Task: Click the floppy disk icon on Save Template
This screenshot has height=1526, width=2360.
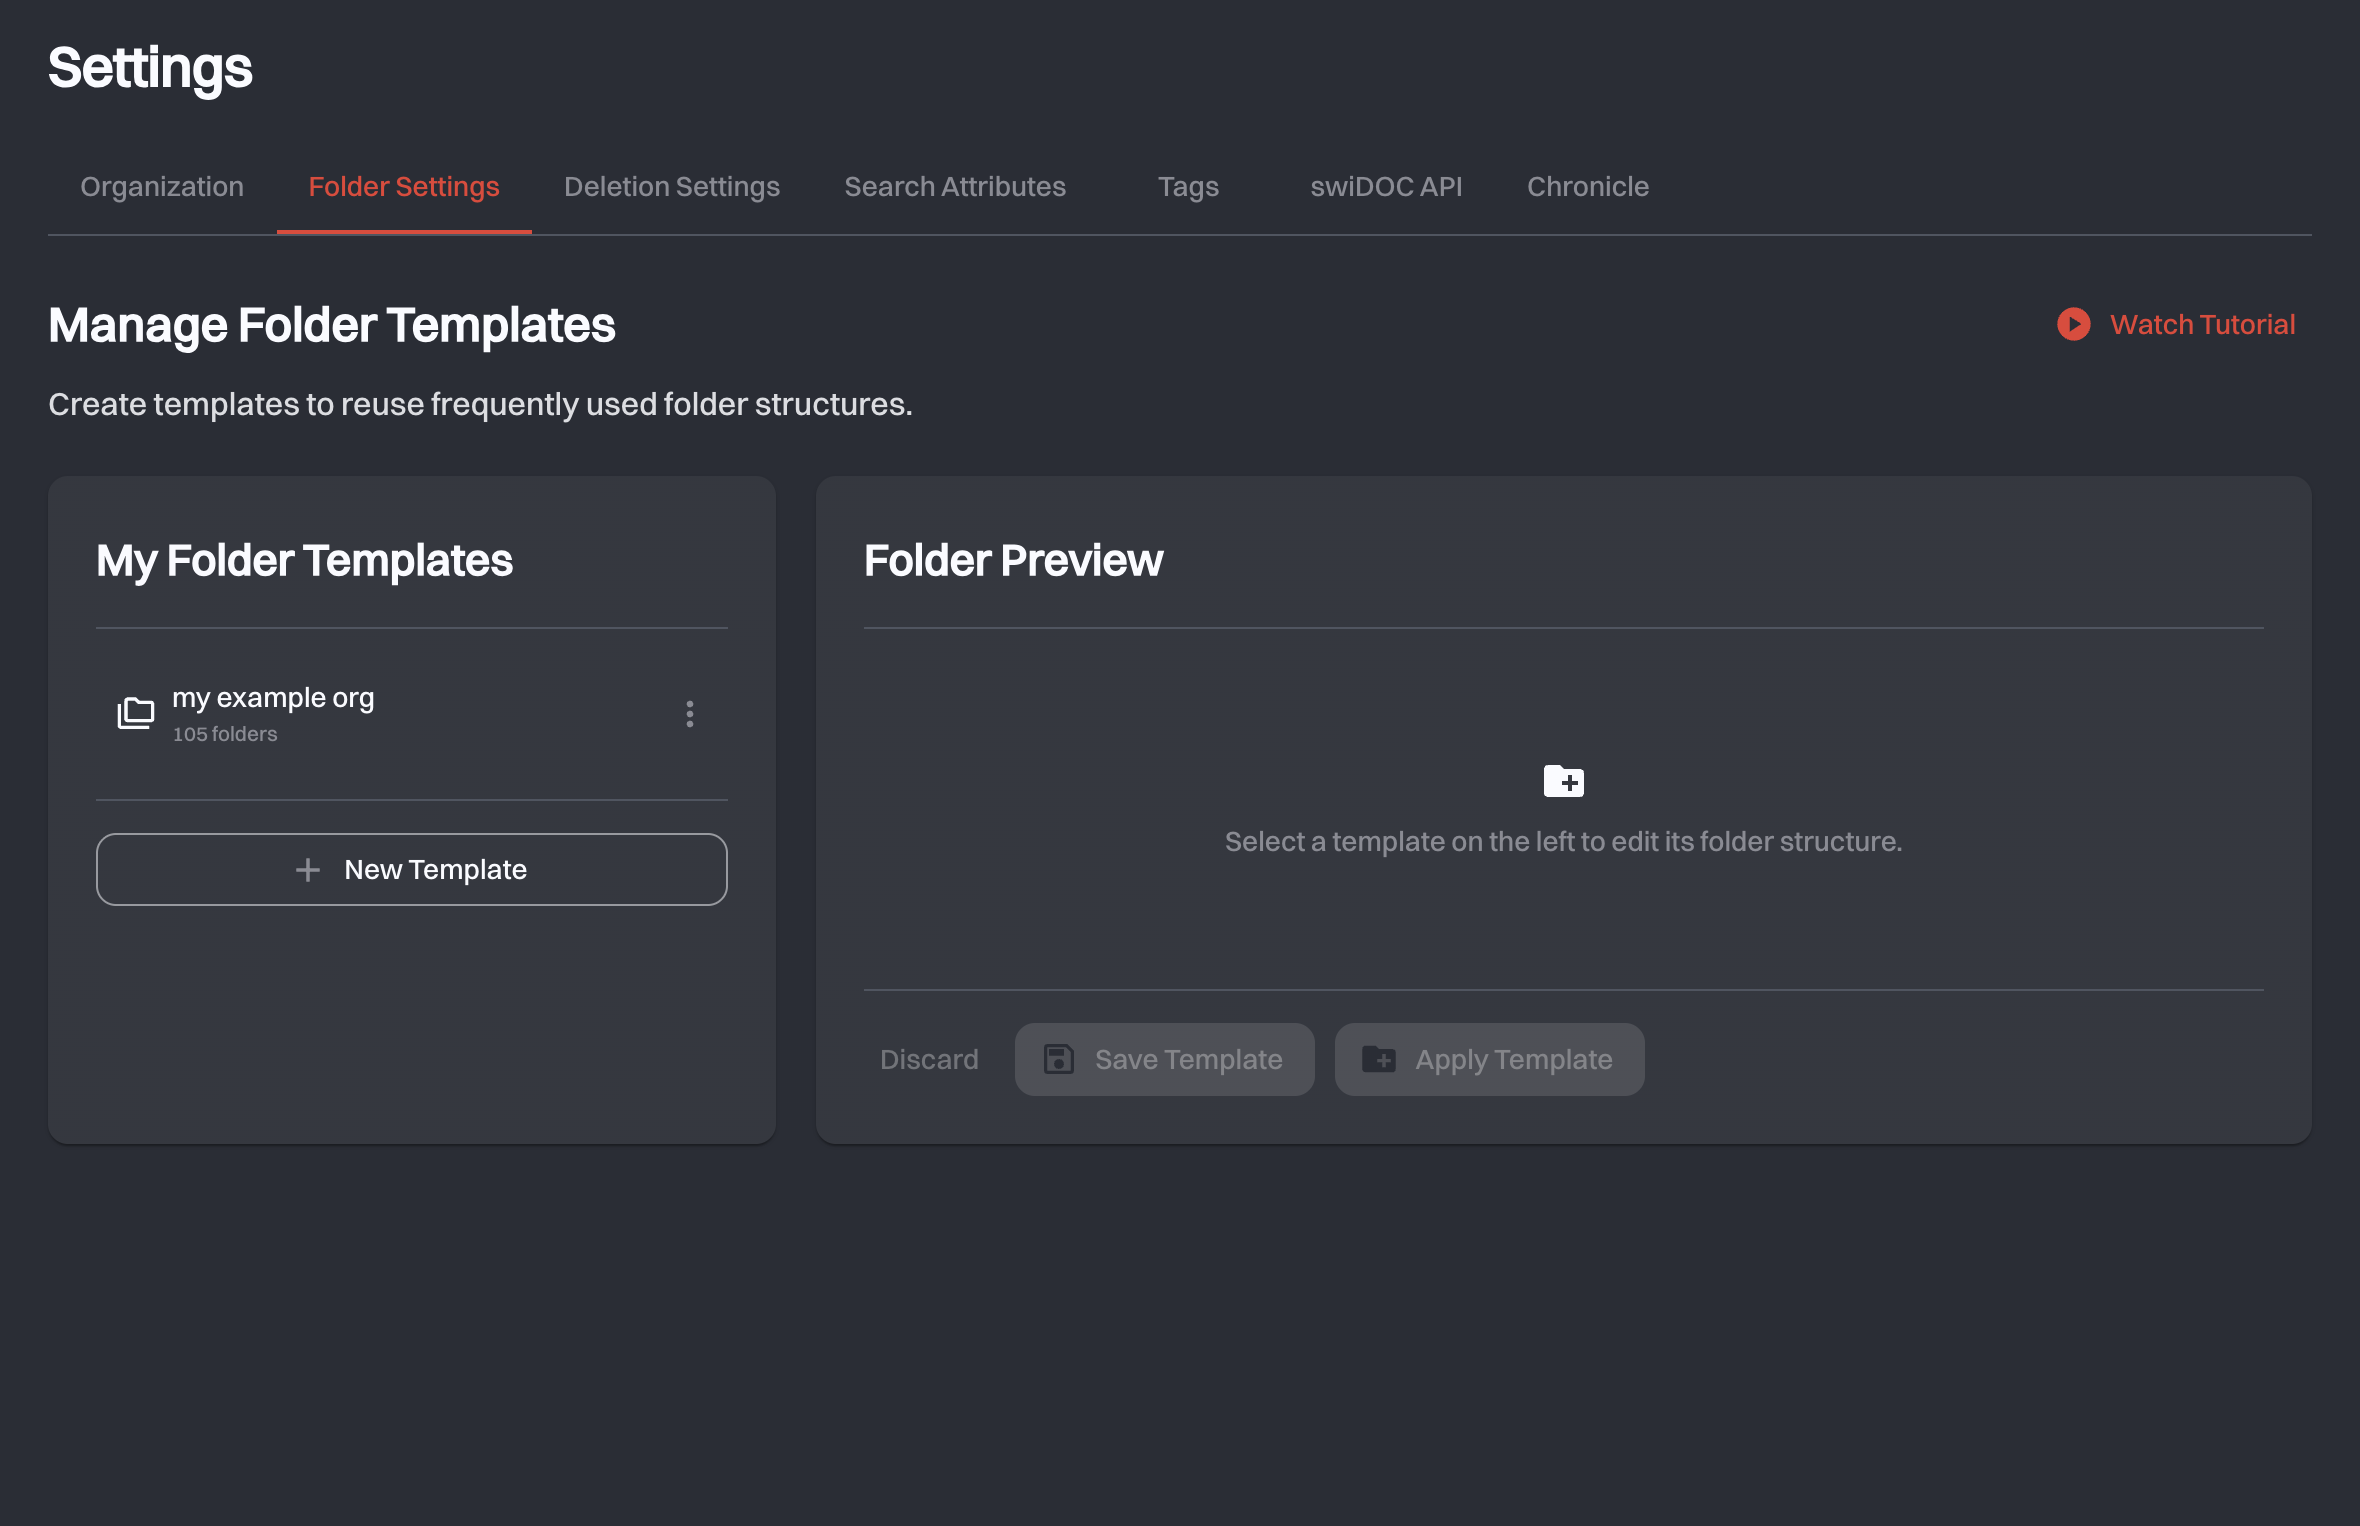Action: (x=1059, y=1059)
